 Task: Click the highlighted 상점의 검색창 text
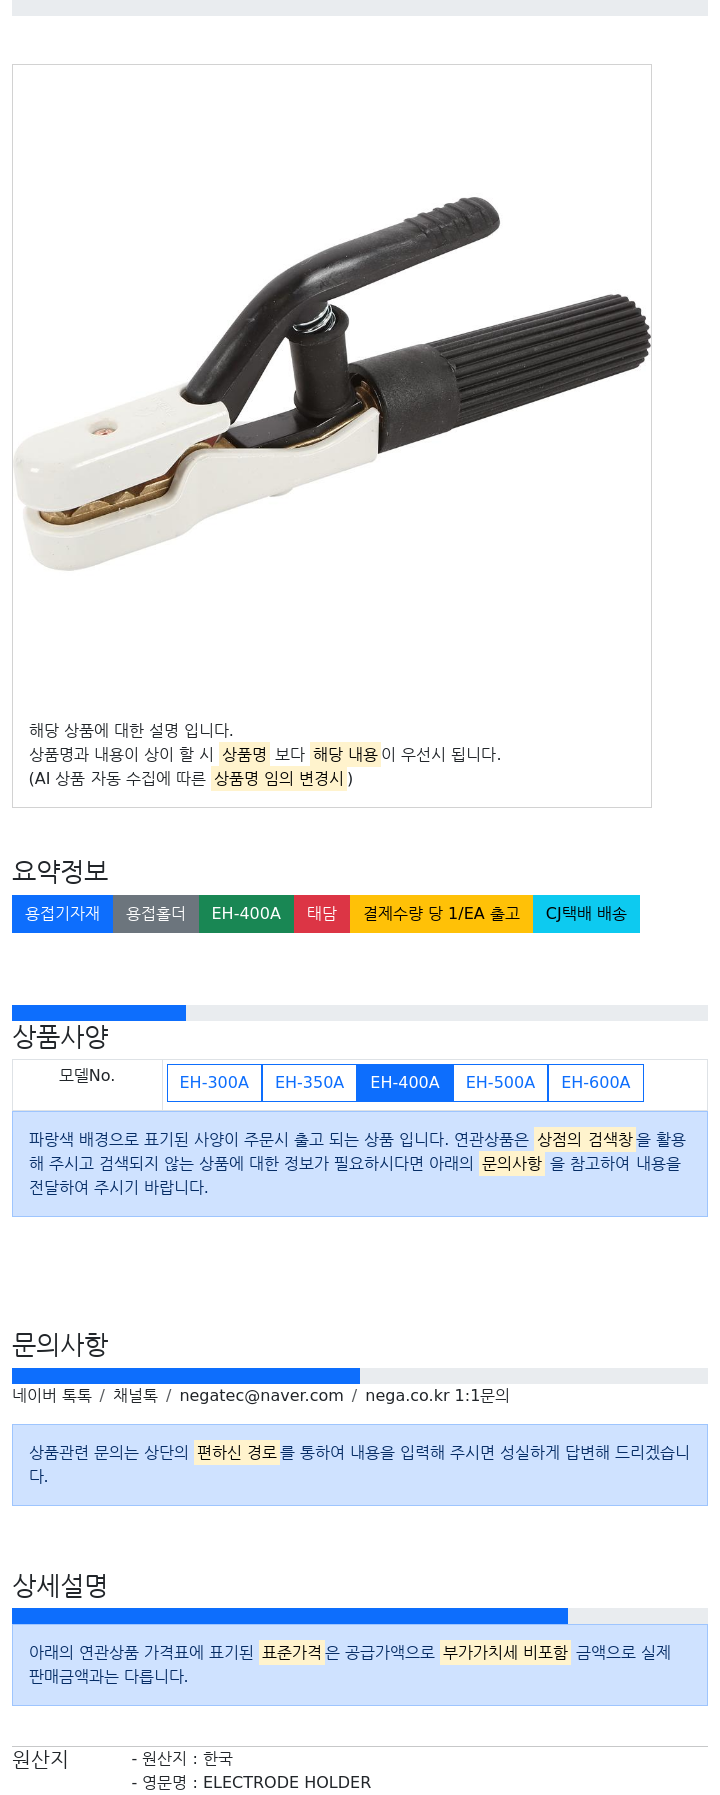pos(584,1140)
